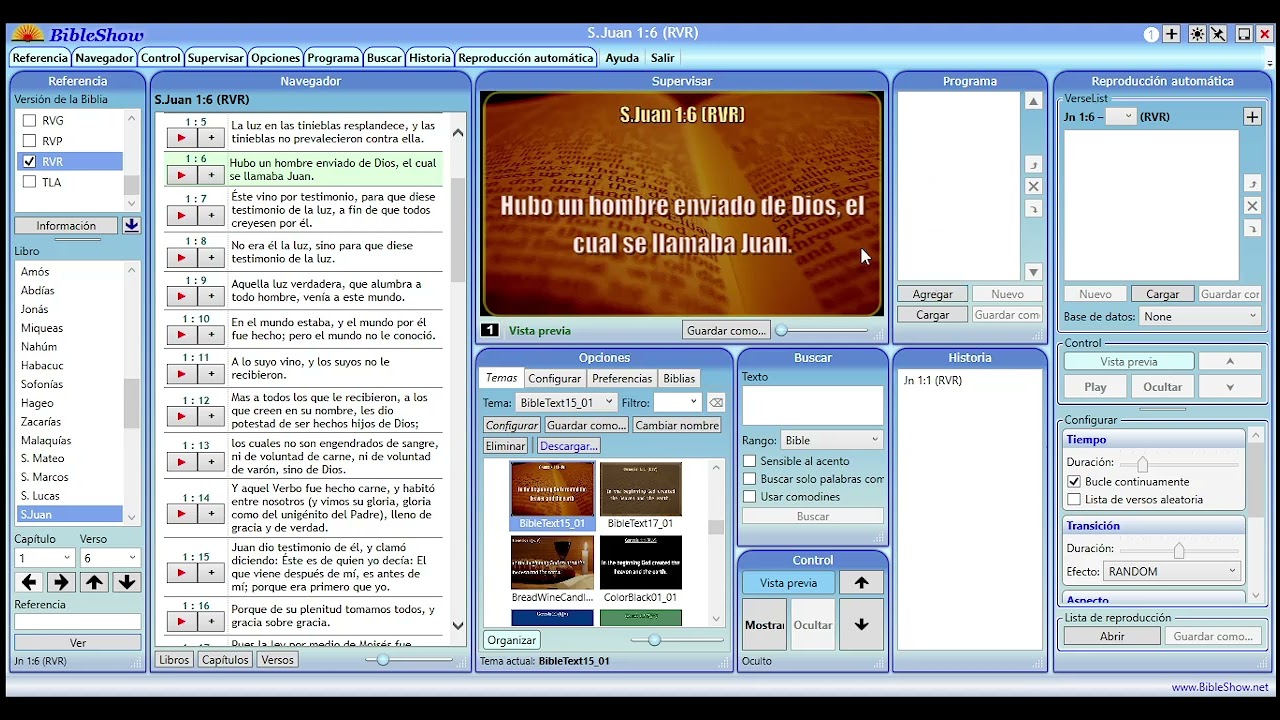1280x720 pixels.
Task: Open the Reproducción automática menu
Action: click(x=526, y=58)
